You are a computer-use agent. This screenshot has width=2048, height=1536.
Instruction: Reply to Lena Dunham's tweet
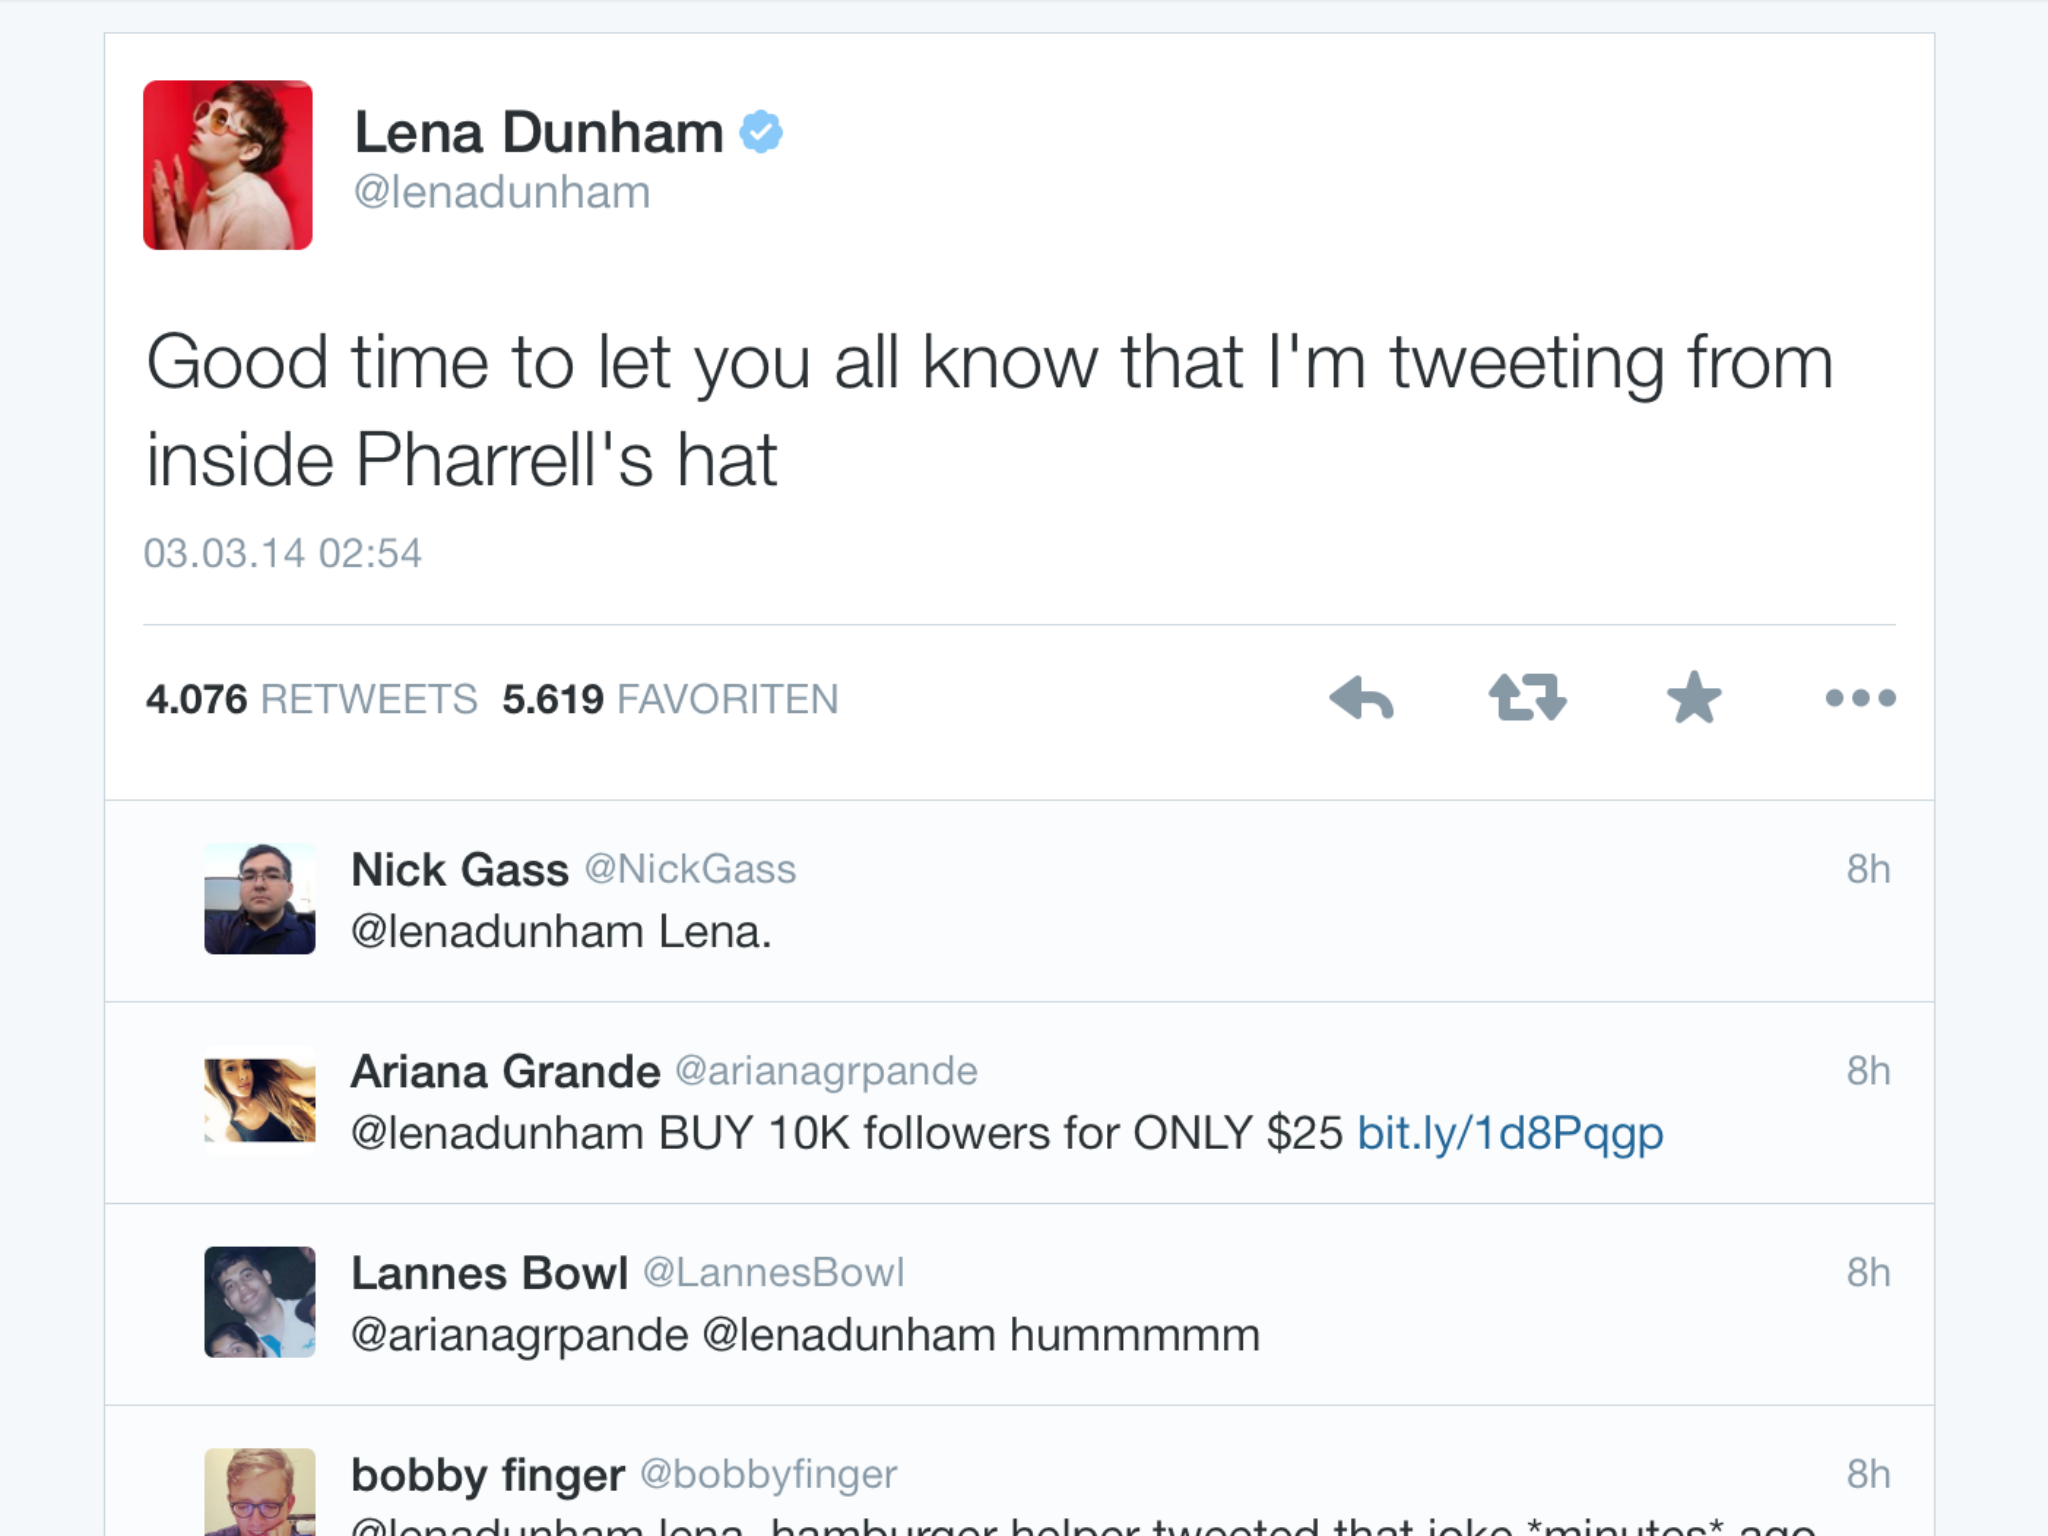point(1362,699)
